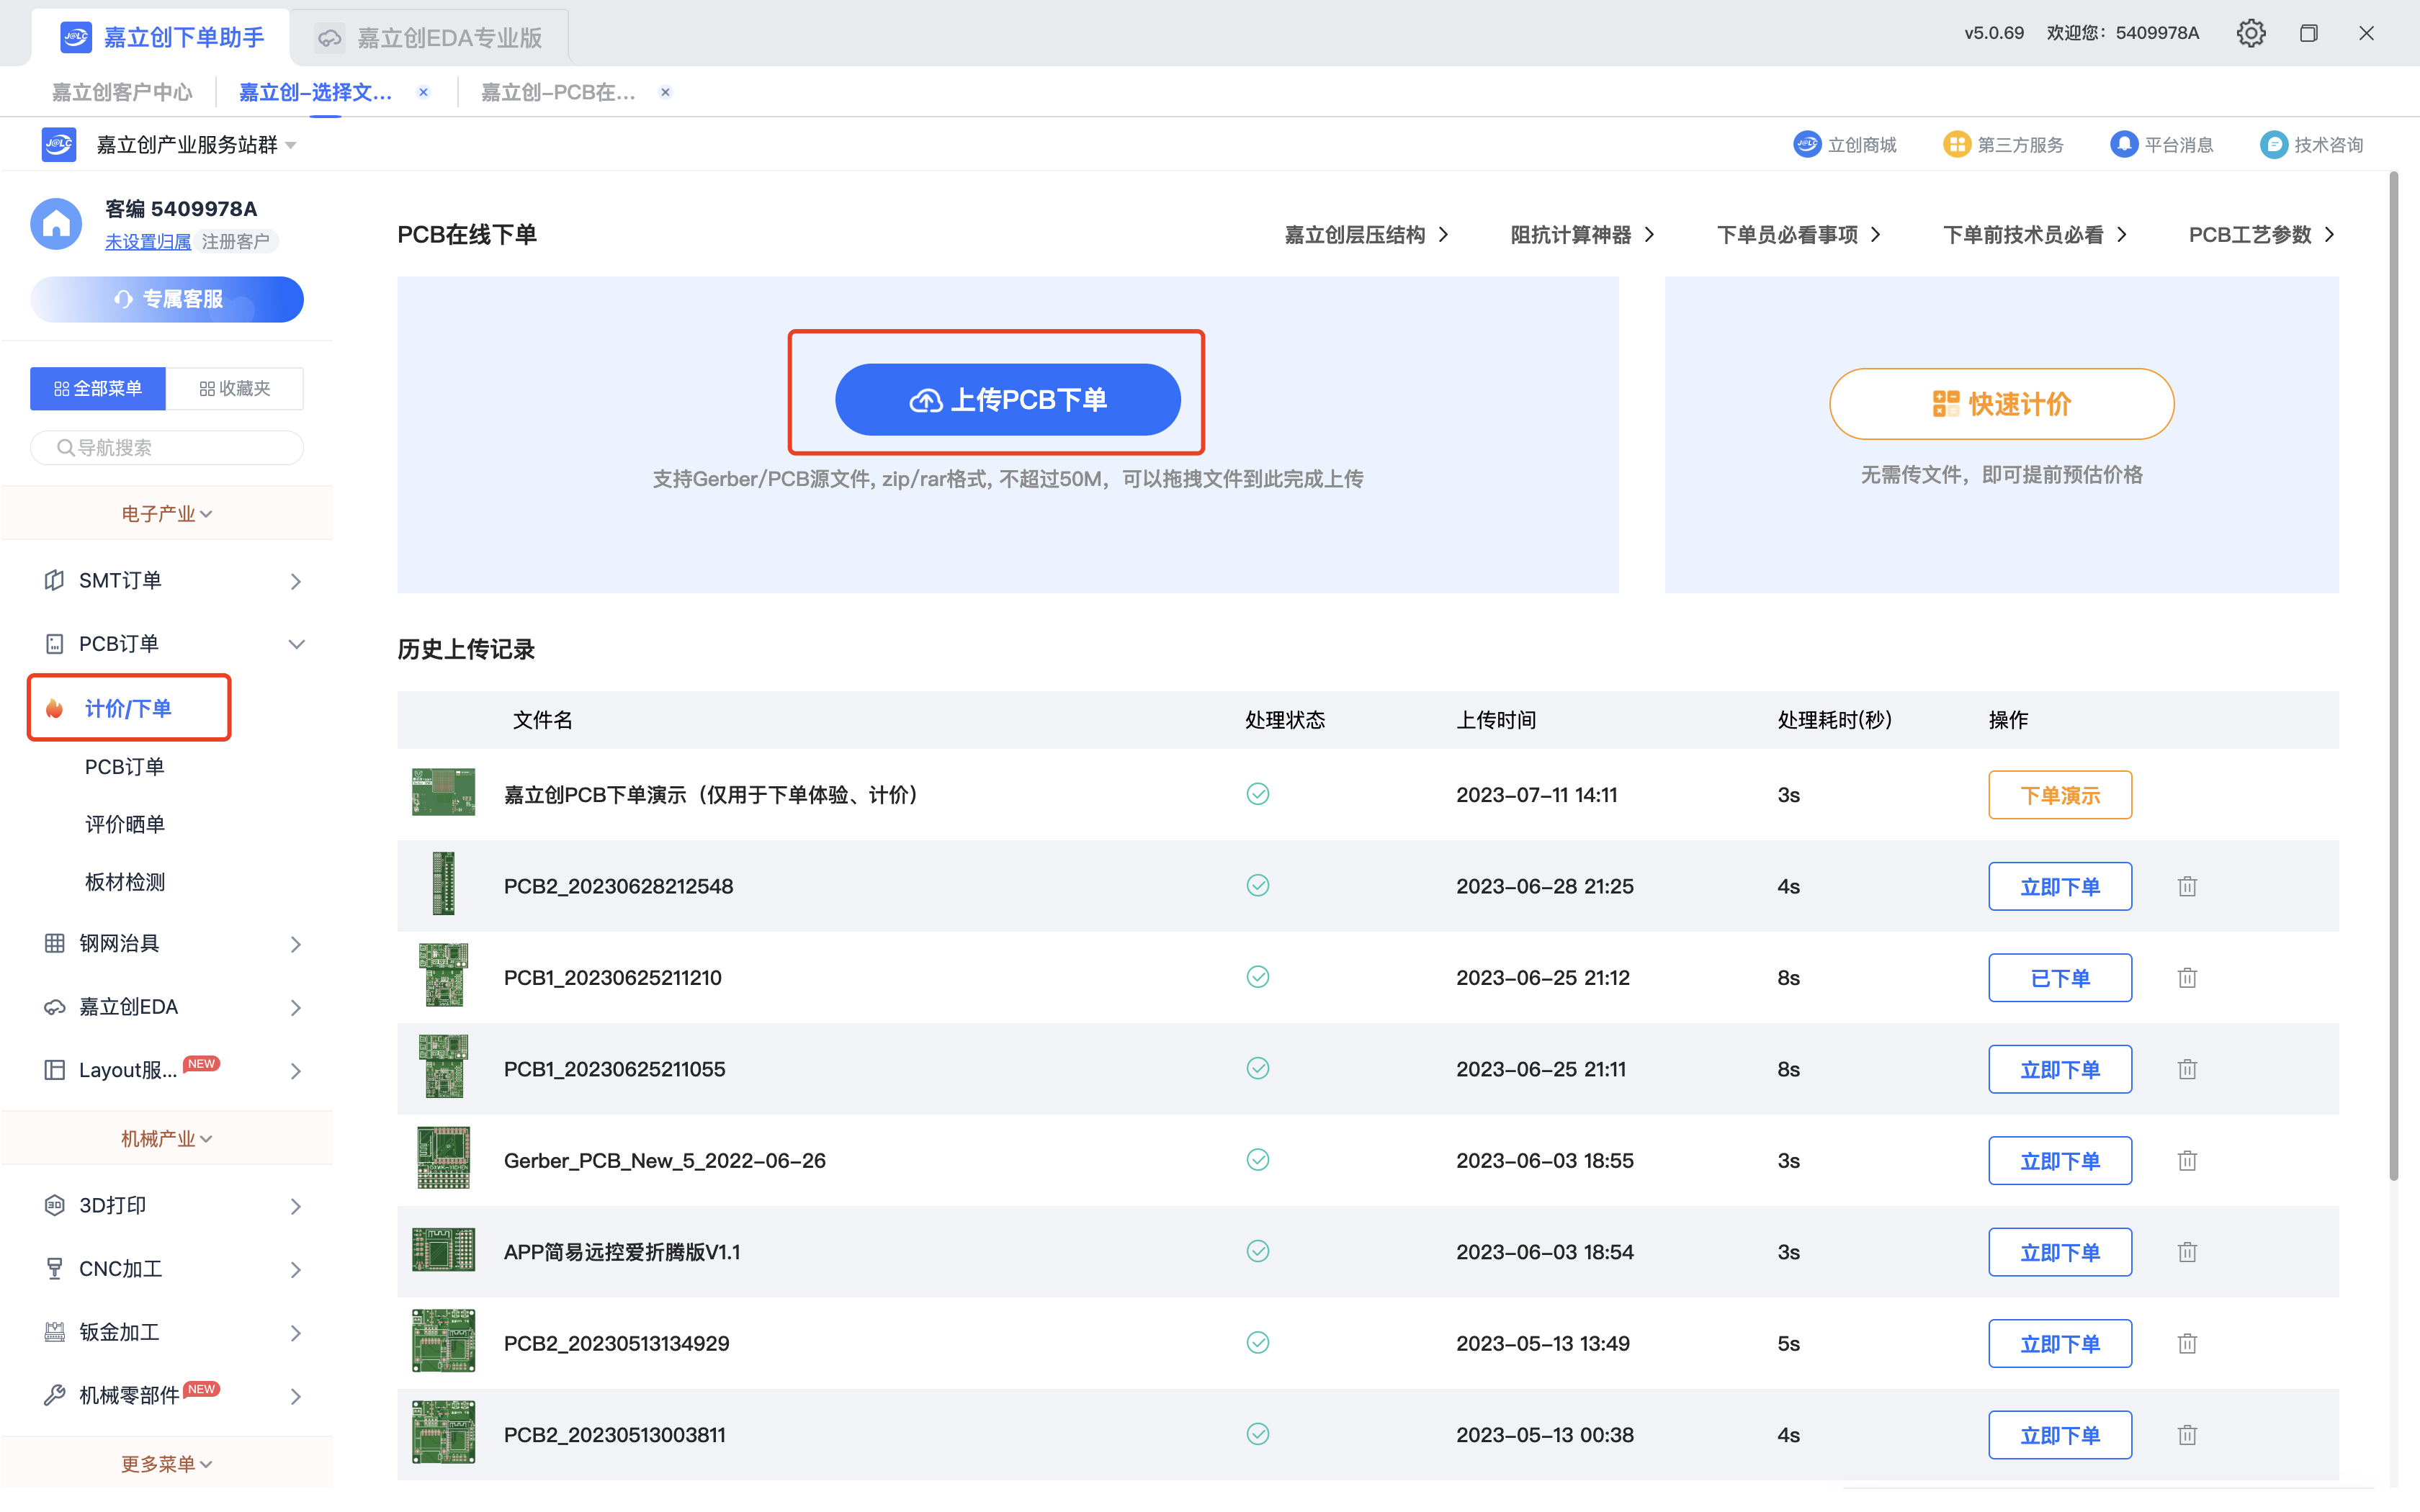This screenshot has width=2420, height=1512.
Task: Close the 嘉立创-PCB在... tab
Action: pyautogui.click(x=665, y=92)
